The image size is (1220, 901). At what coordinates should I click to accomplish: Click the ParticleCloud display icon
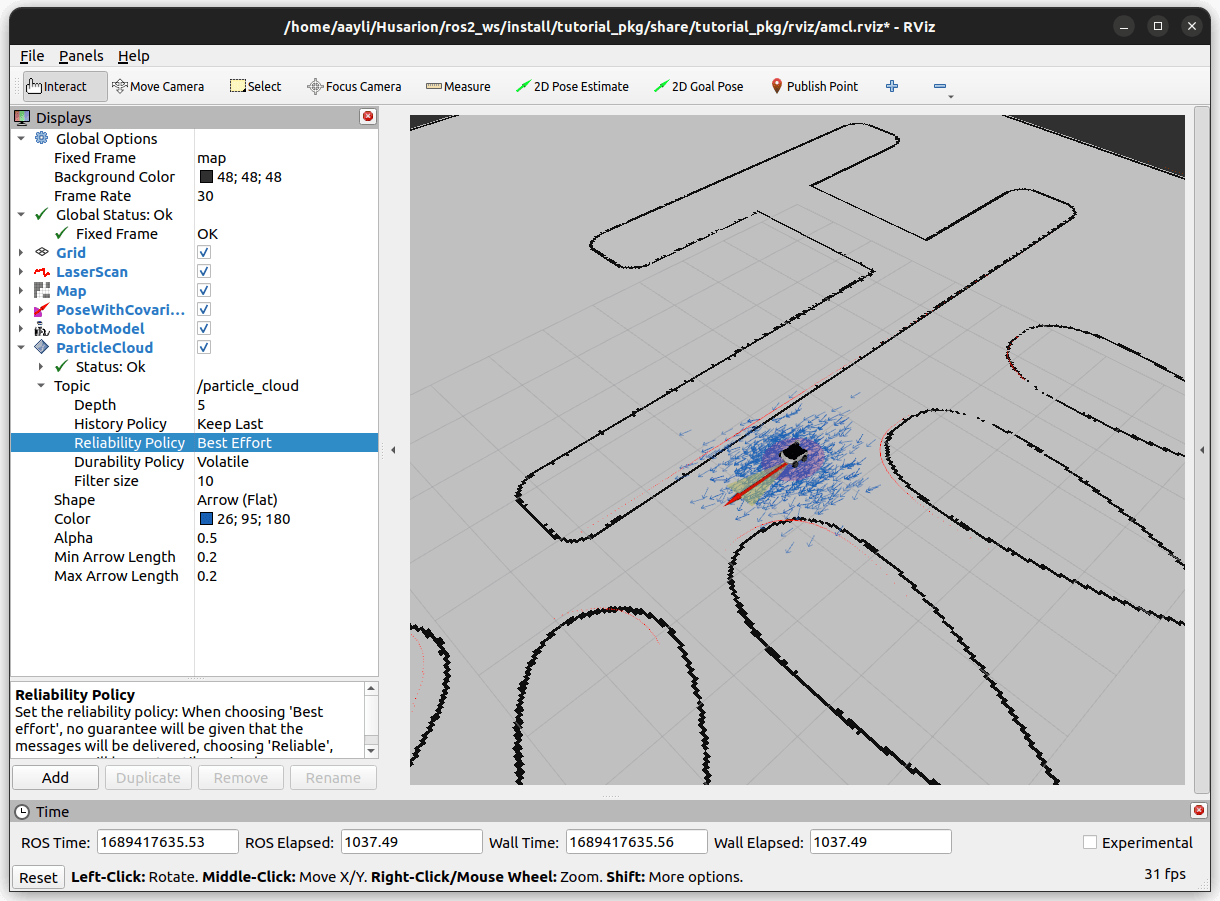tap(42, 348)
